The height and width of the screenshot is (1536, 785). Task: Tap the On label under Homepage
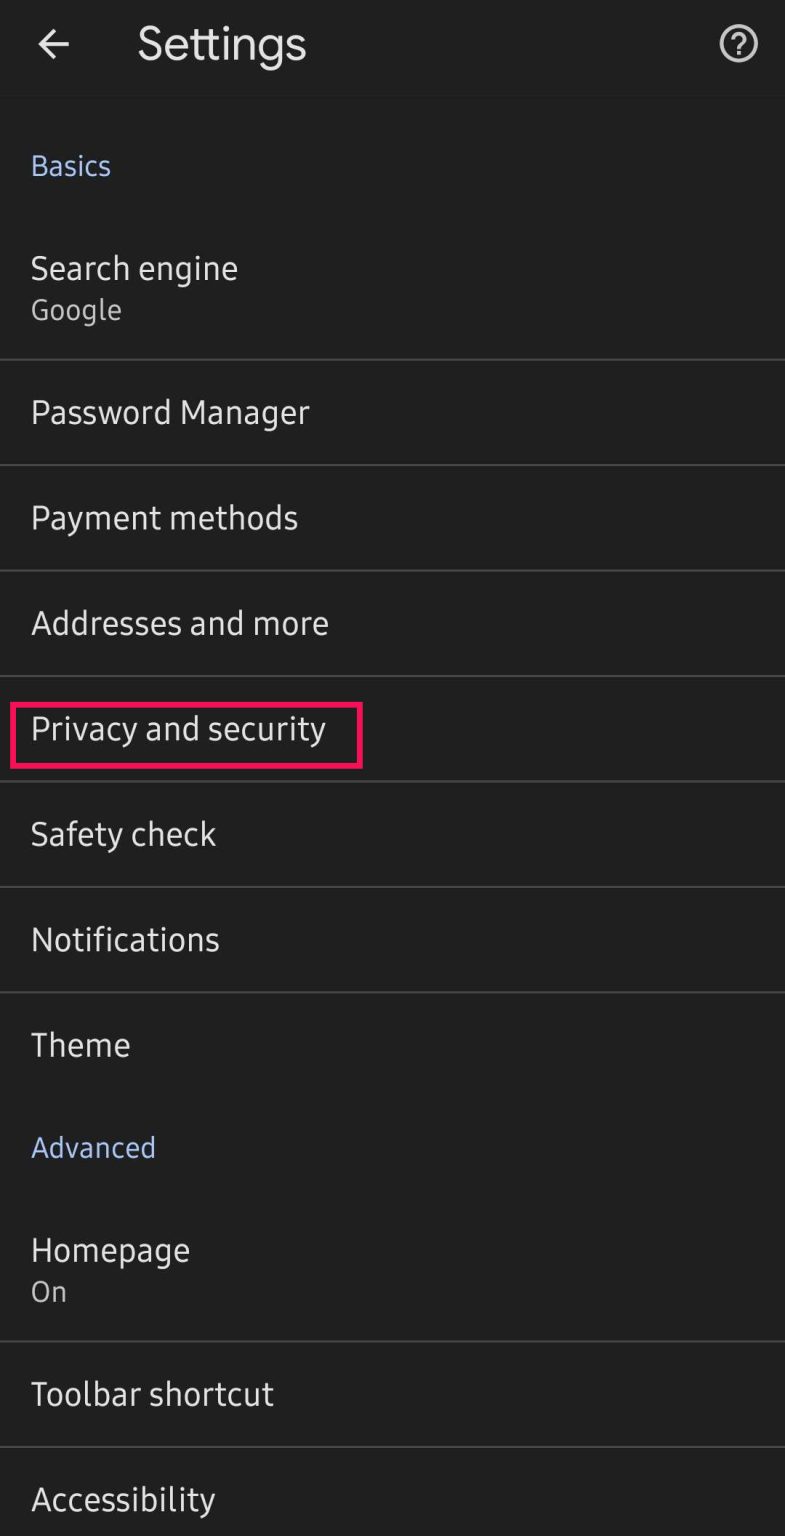click(x=47, y=1291)
